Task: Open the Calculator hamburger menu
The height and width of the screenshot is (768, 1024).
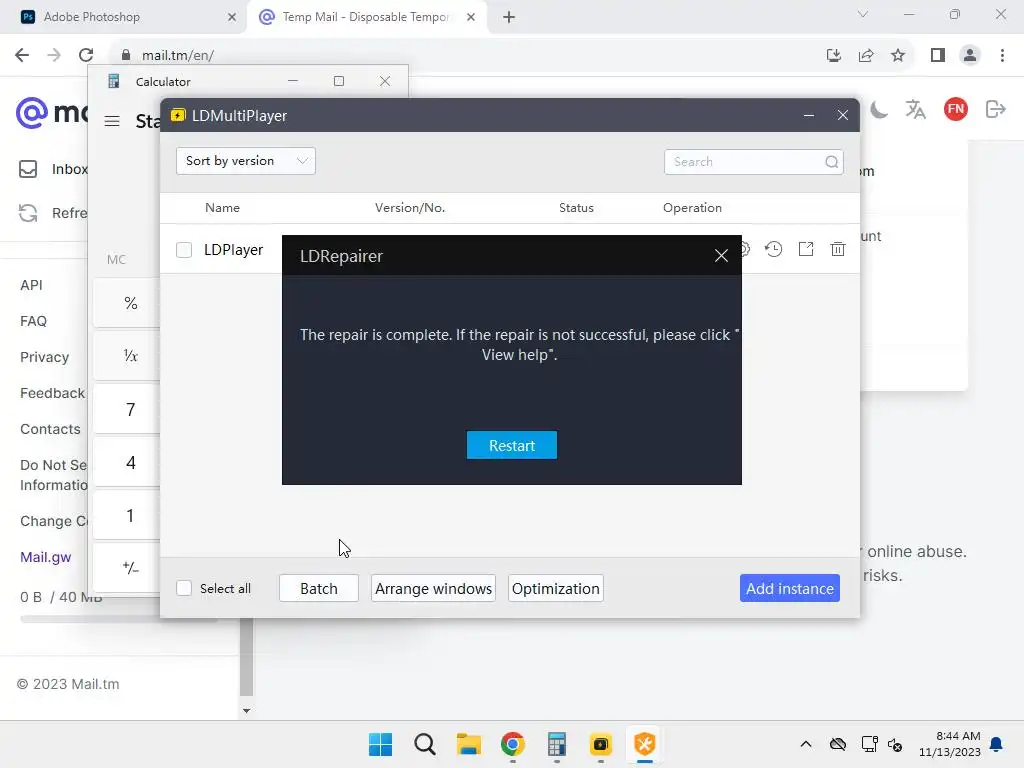Action: (112, 121)
